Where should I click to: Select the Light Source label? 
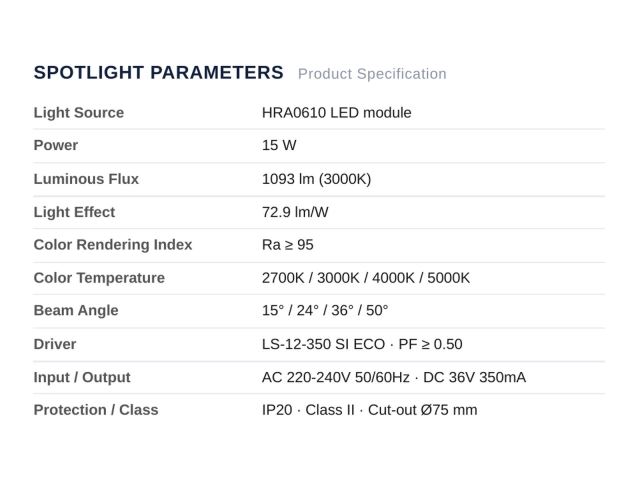(x=79, y=113)
